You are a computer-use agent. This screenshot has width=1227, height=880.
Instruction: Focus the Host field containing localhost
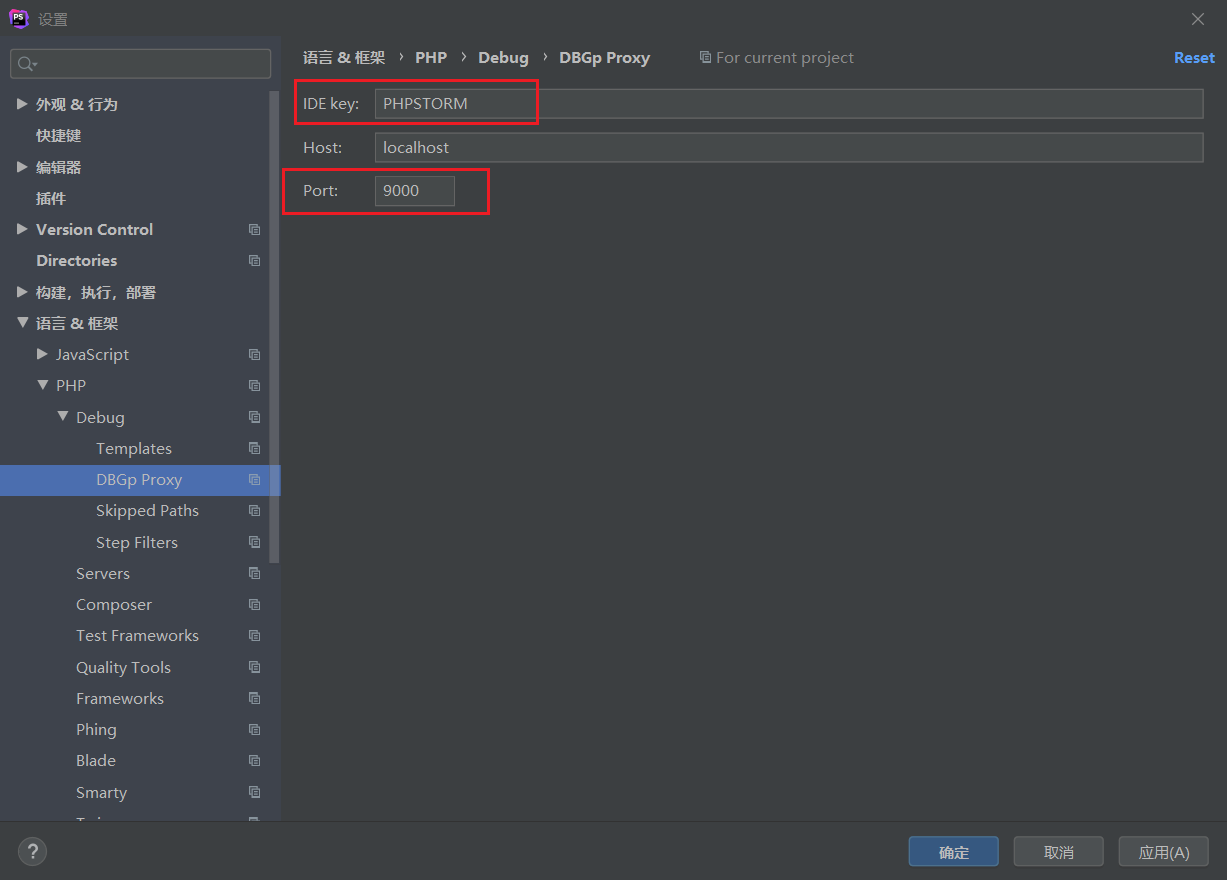789,147
